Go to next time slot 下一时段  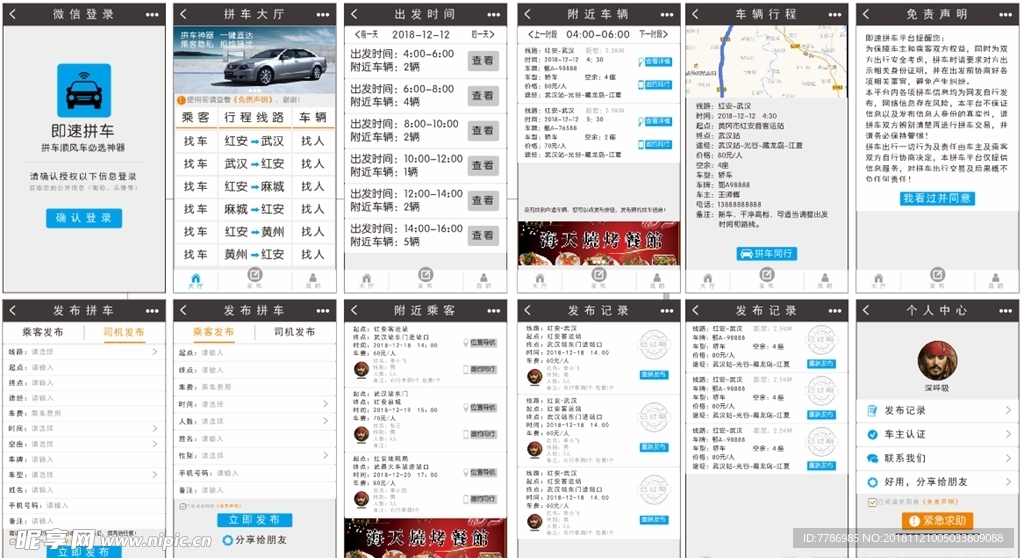pyautogui.click(x=654, y=34)
